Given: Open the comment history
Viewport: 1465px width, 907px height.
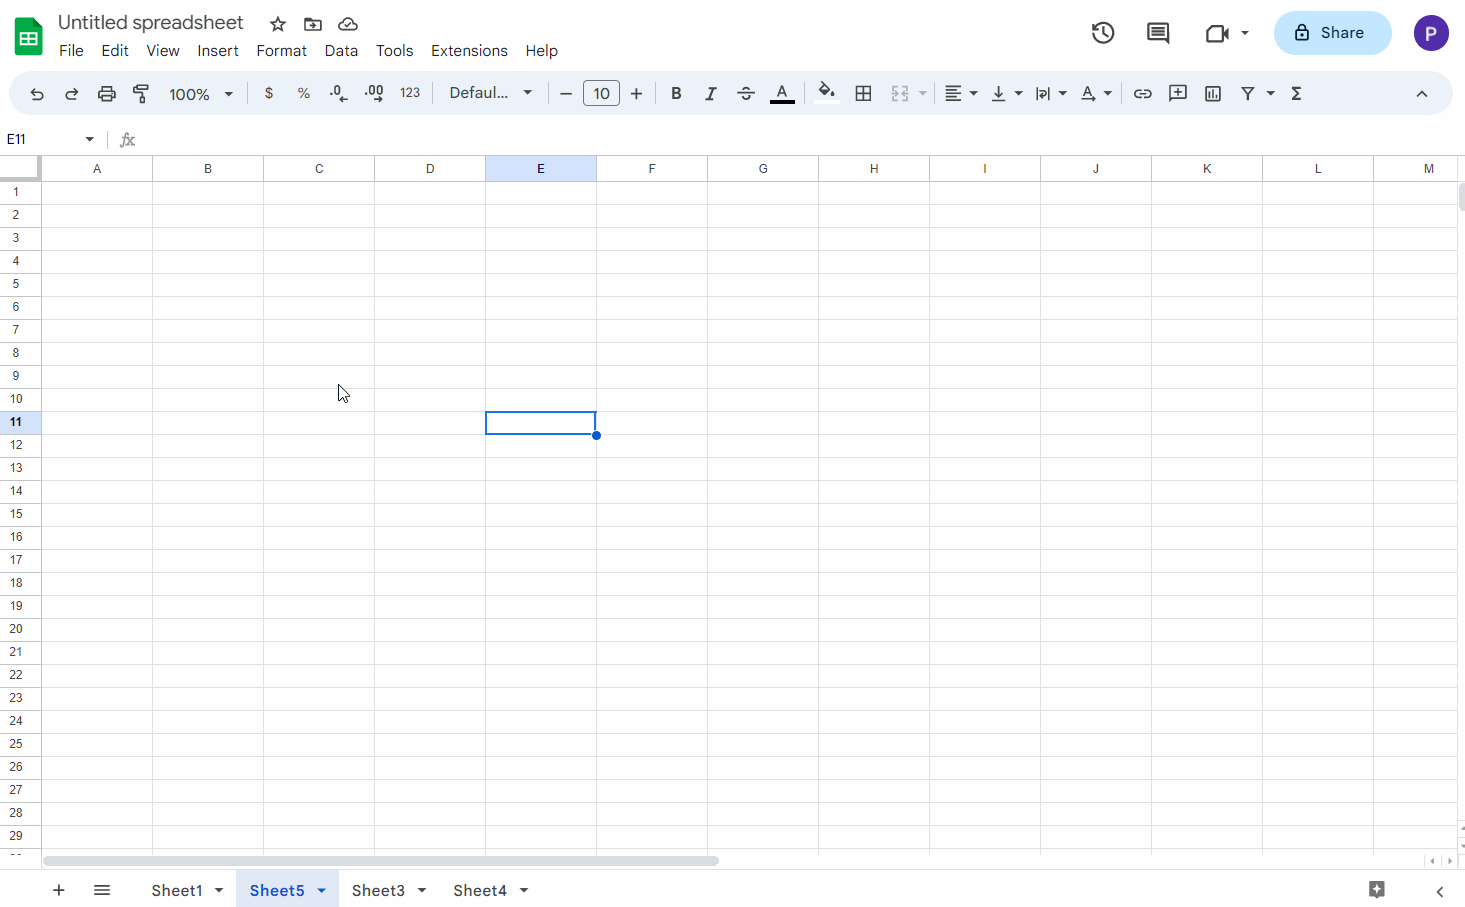Looking at the screenshot, I should pos(1158,33).
